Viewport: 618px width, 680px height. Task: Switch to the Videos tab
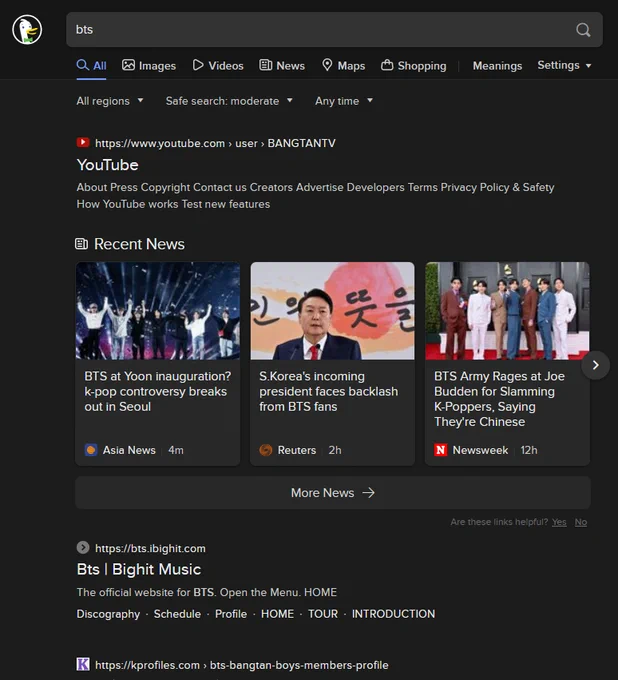(218, 65)
